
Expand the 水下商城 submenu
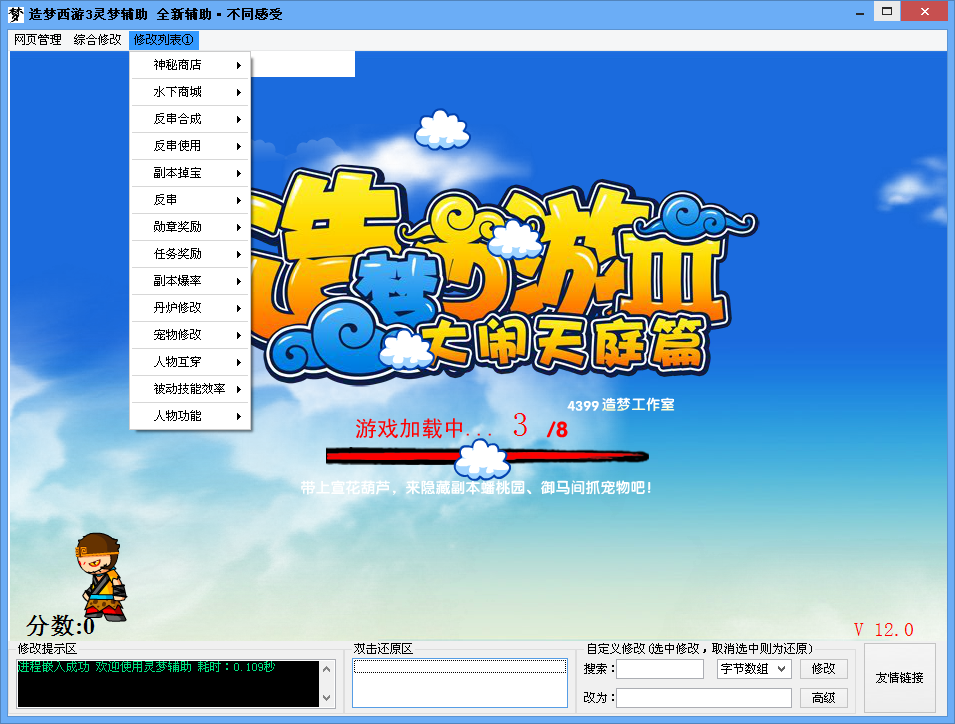click(x=190, y=92)
